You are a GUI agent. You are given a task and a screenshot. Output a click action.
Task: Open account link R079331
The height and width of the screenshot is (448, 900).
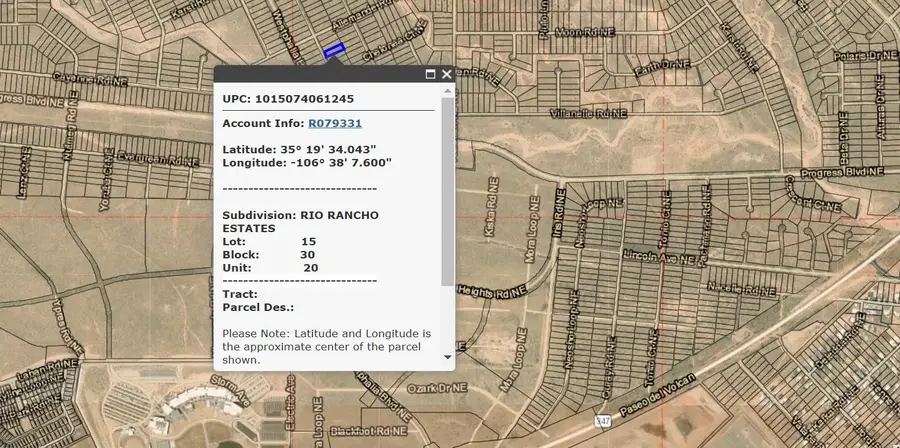pyautogui.click(x=334, y=123)
